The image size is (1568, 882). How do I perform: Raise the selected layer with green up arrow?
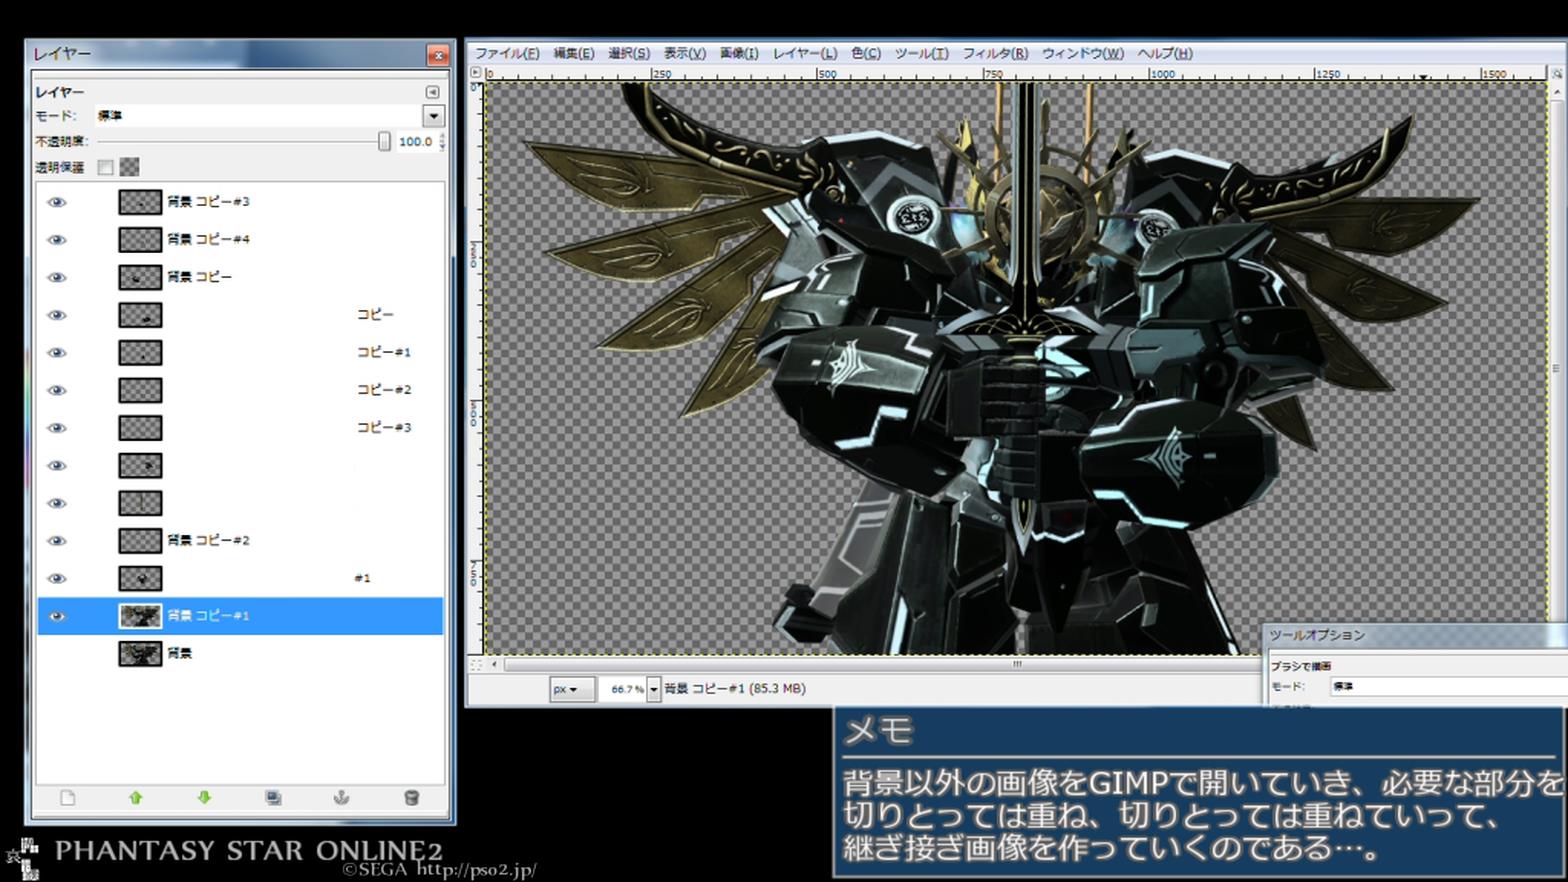(136, 798)
